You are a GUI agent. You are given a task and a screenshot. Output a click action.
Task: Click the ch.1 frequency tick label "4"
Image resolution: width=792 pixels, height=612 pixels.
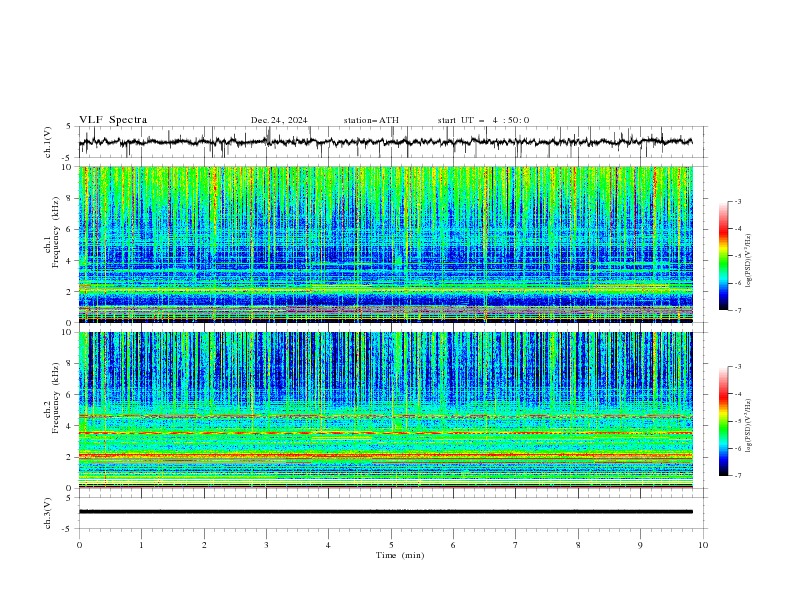click(x=70, y=261)
